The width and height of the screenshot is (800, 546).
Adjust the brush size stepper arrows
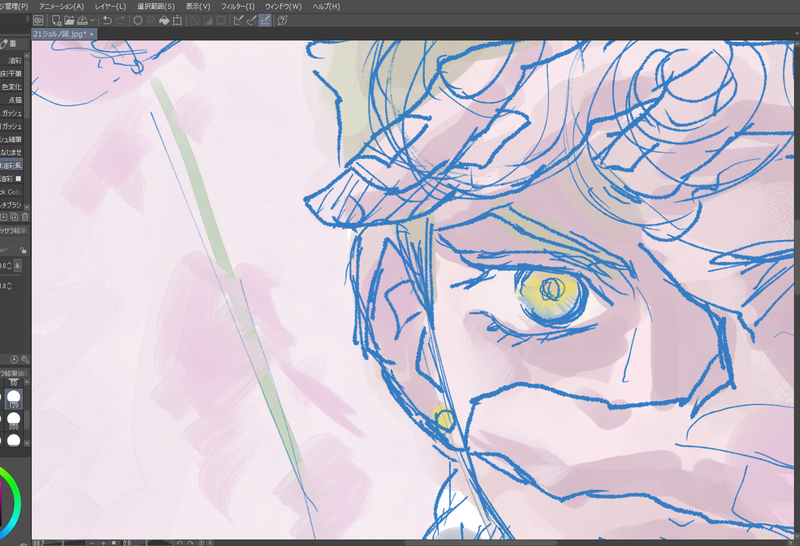[9, 266]
